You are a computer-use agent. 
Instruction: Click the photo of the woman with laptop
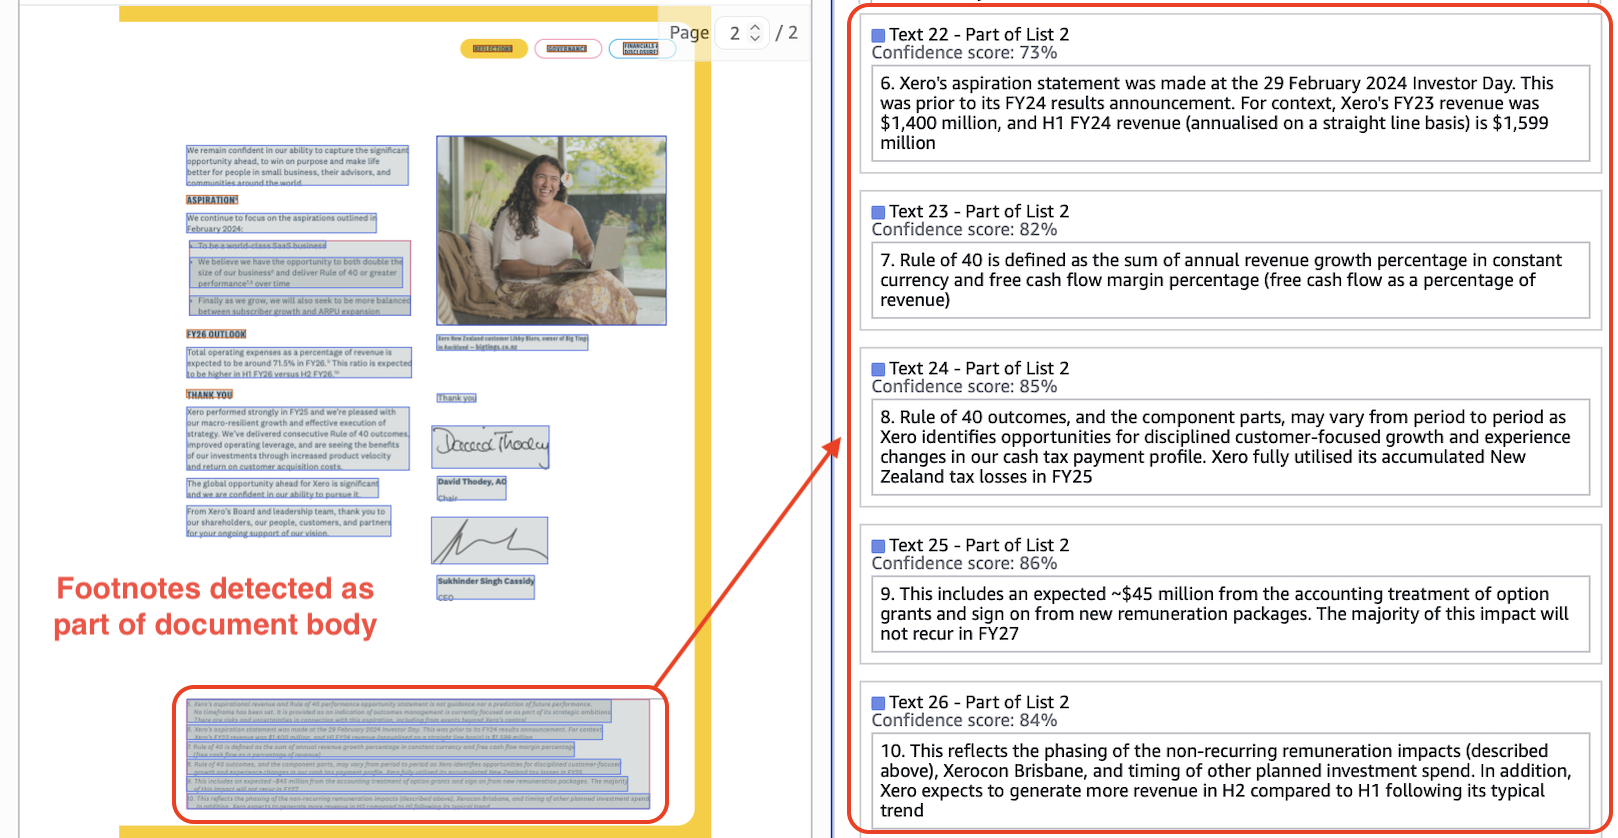551,230
